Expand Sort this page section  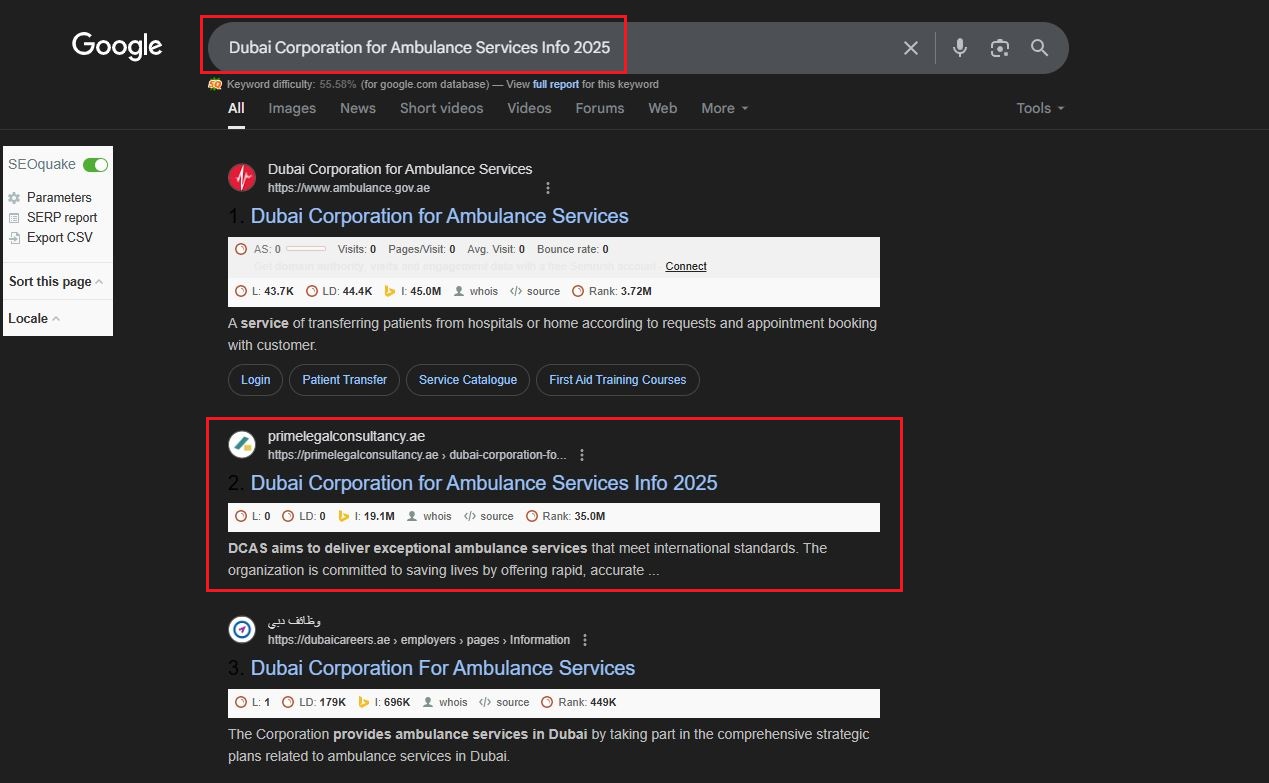[56, 282]
